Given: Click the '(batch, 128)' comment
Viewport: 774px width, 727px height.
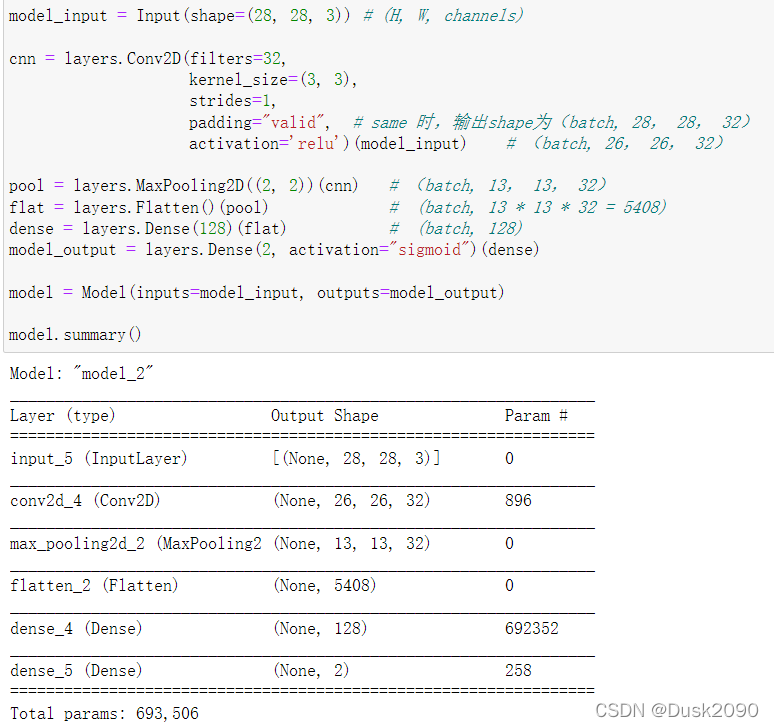Looking at the screenshot, I should tap(456, 229).
